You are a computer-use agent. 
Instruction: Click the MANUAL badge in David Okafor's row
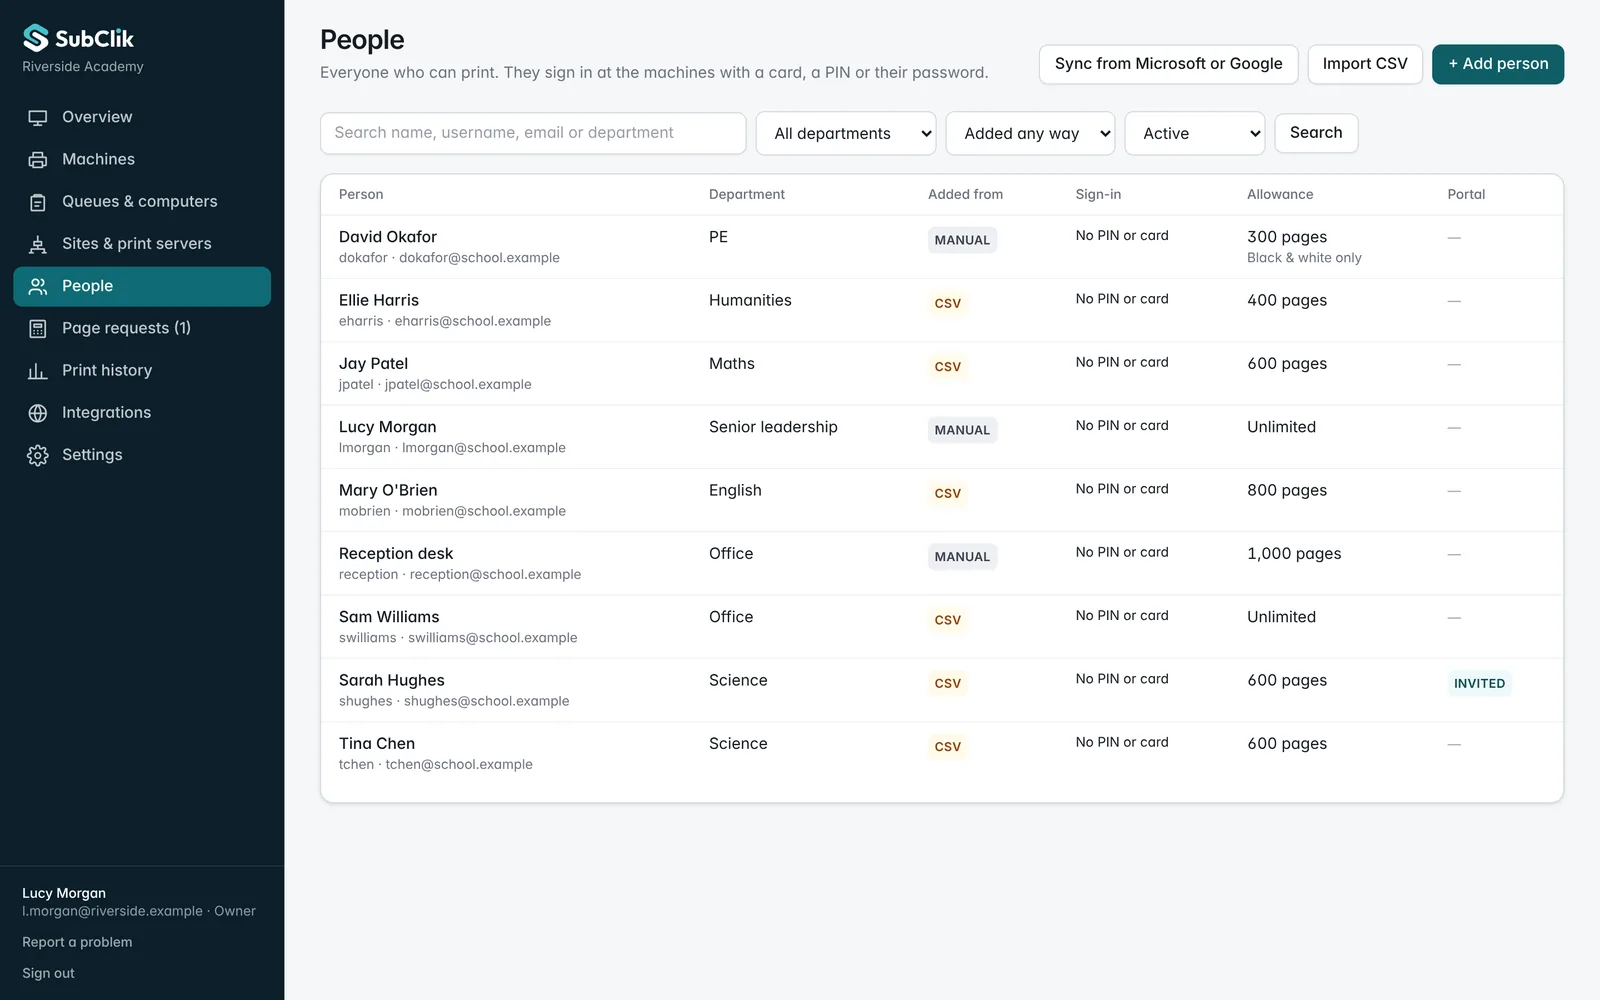pyautogui.click(x=962, y=240)
